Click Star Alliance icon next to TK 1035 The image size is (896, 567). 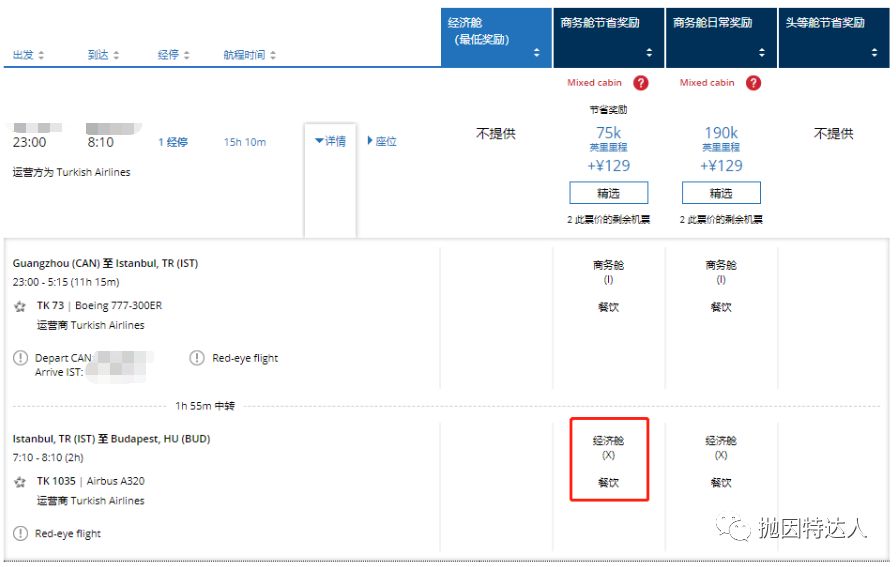(20, 482)
